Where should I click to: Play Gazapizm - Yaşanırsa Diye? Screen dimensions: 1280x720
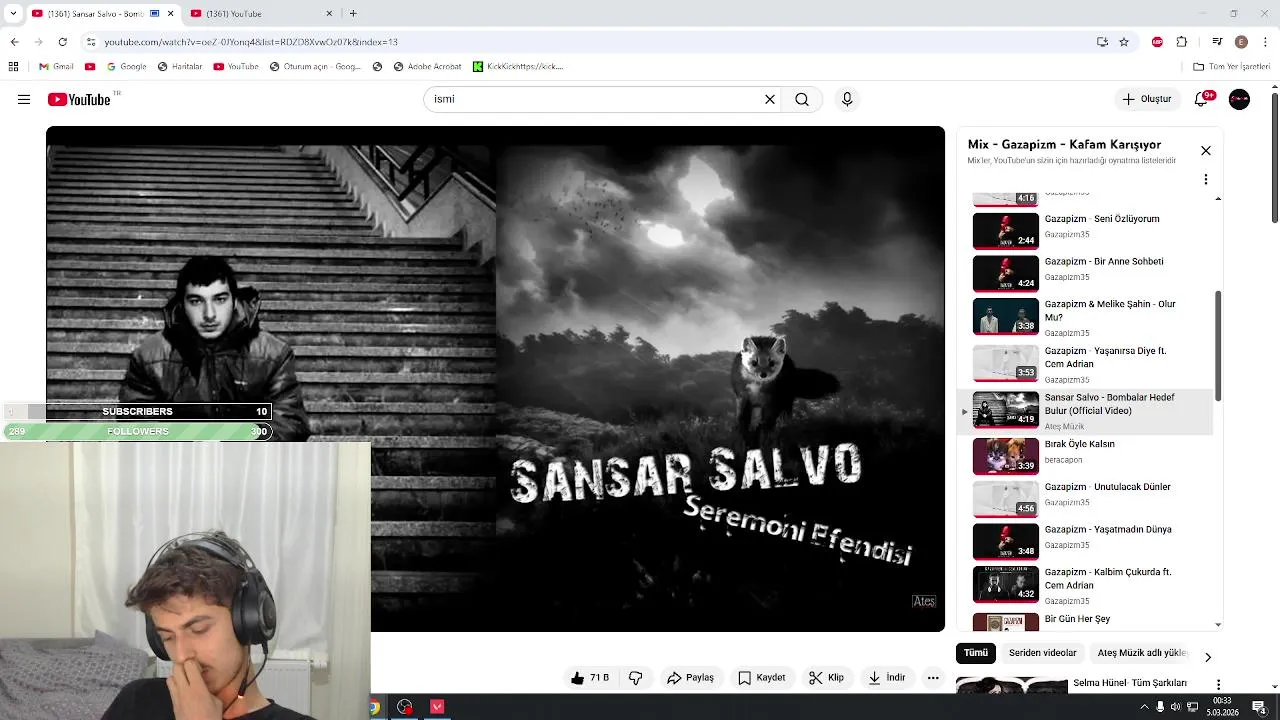[1085, 364]
